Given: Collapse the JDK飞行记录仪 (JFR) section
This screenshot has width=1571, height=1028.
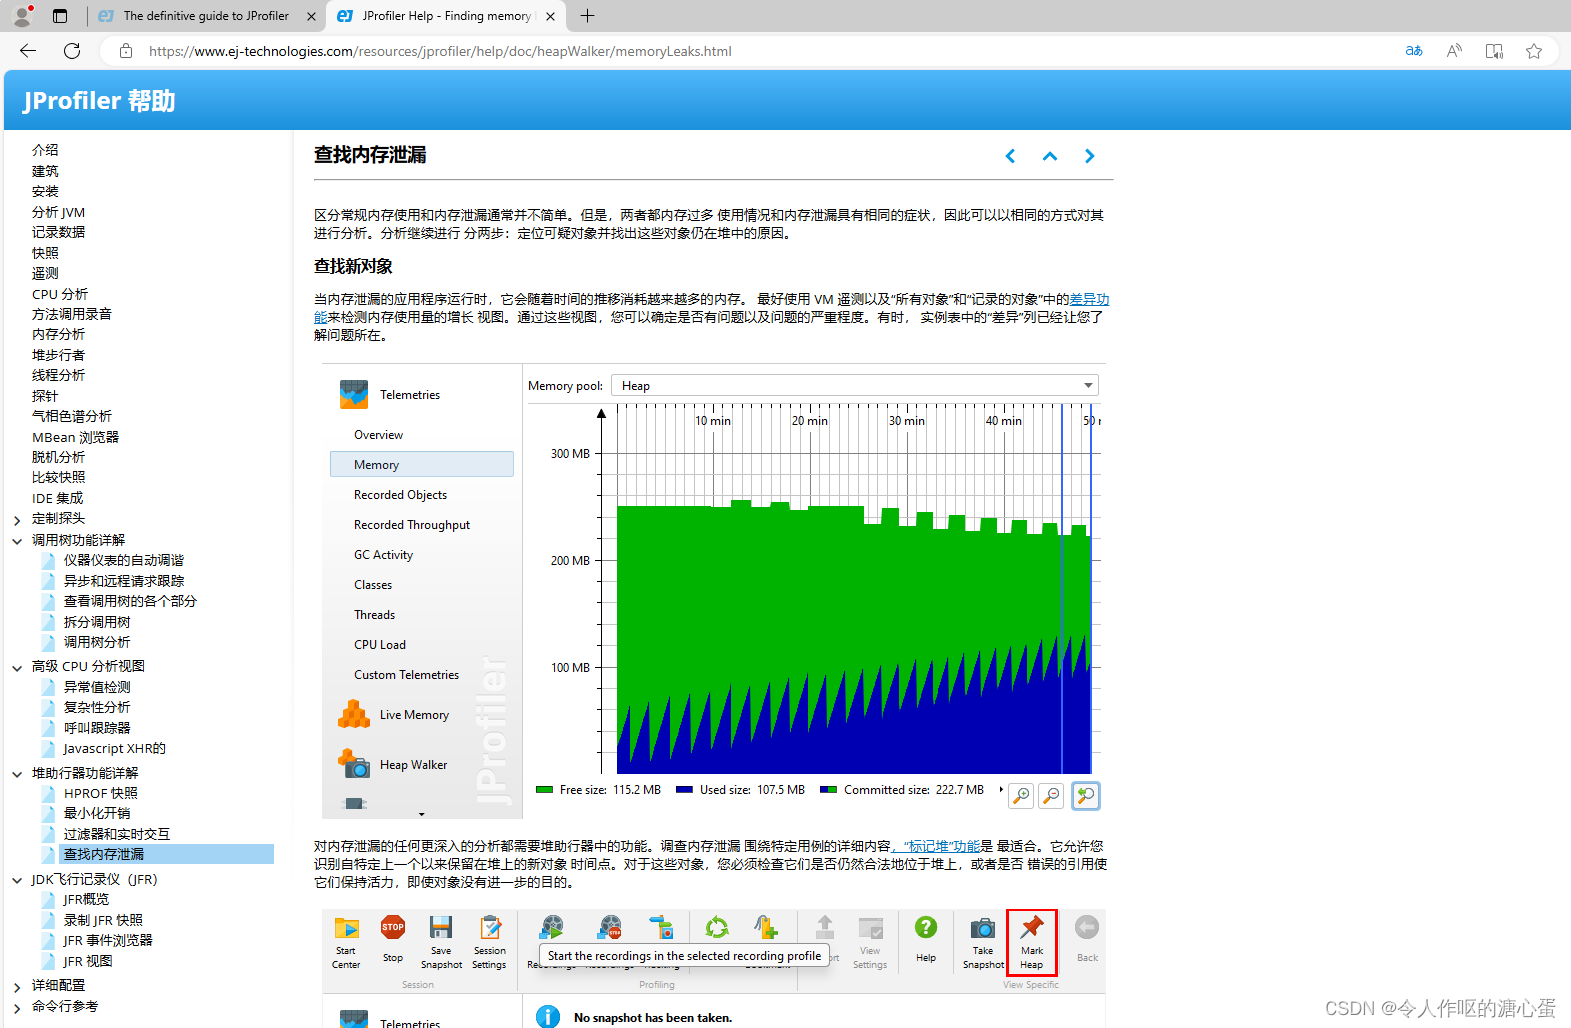Looking at the screenshot, I should point(17,881).
